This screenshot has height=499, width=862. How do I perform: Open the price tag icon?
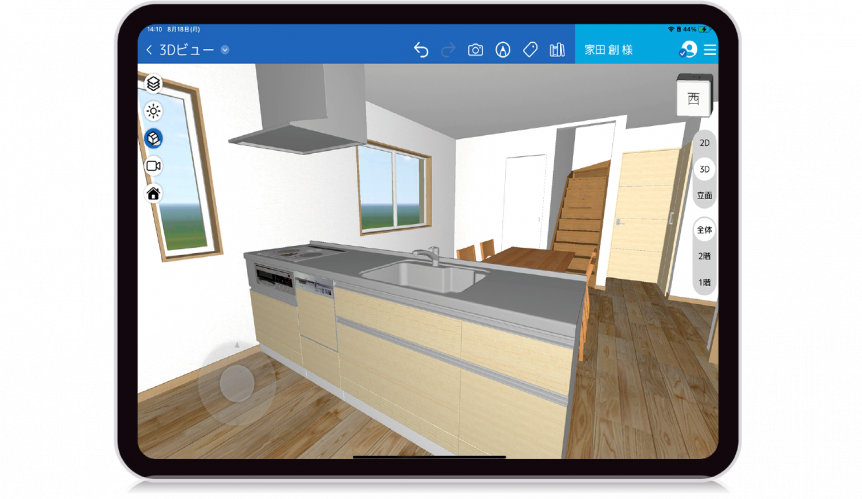point(530,50)
